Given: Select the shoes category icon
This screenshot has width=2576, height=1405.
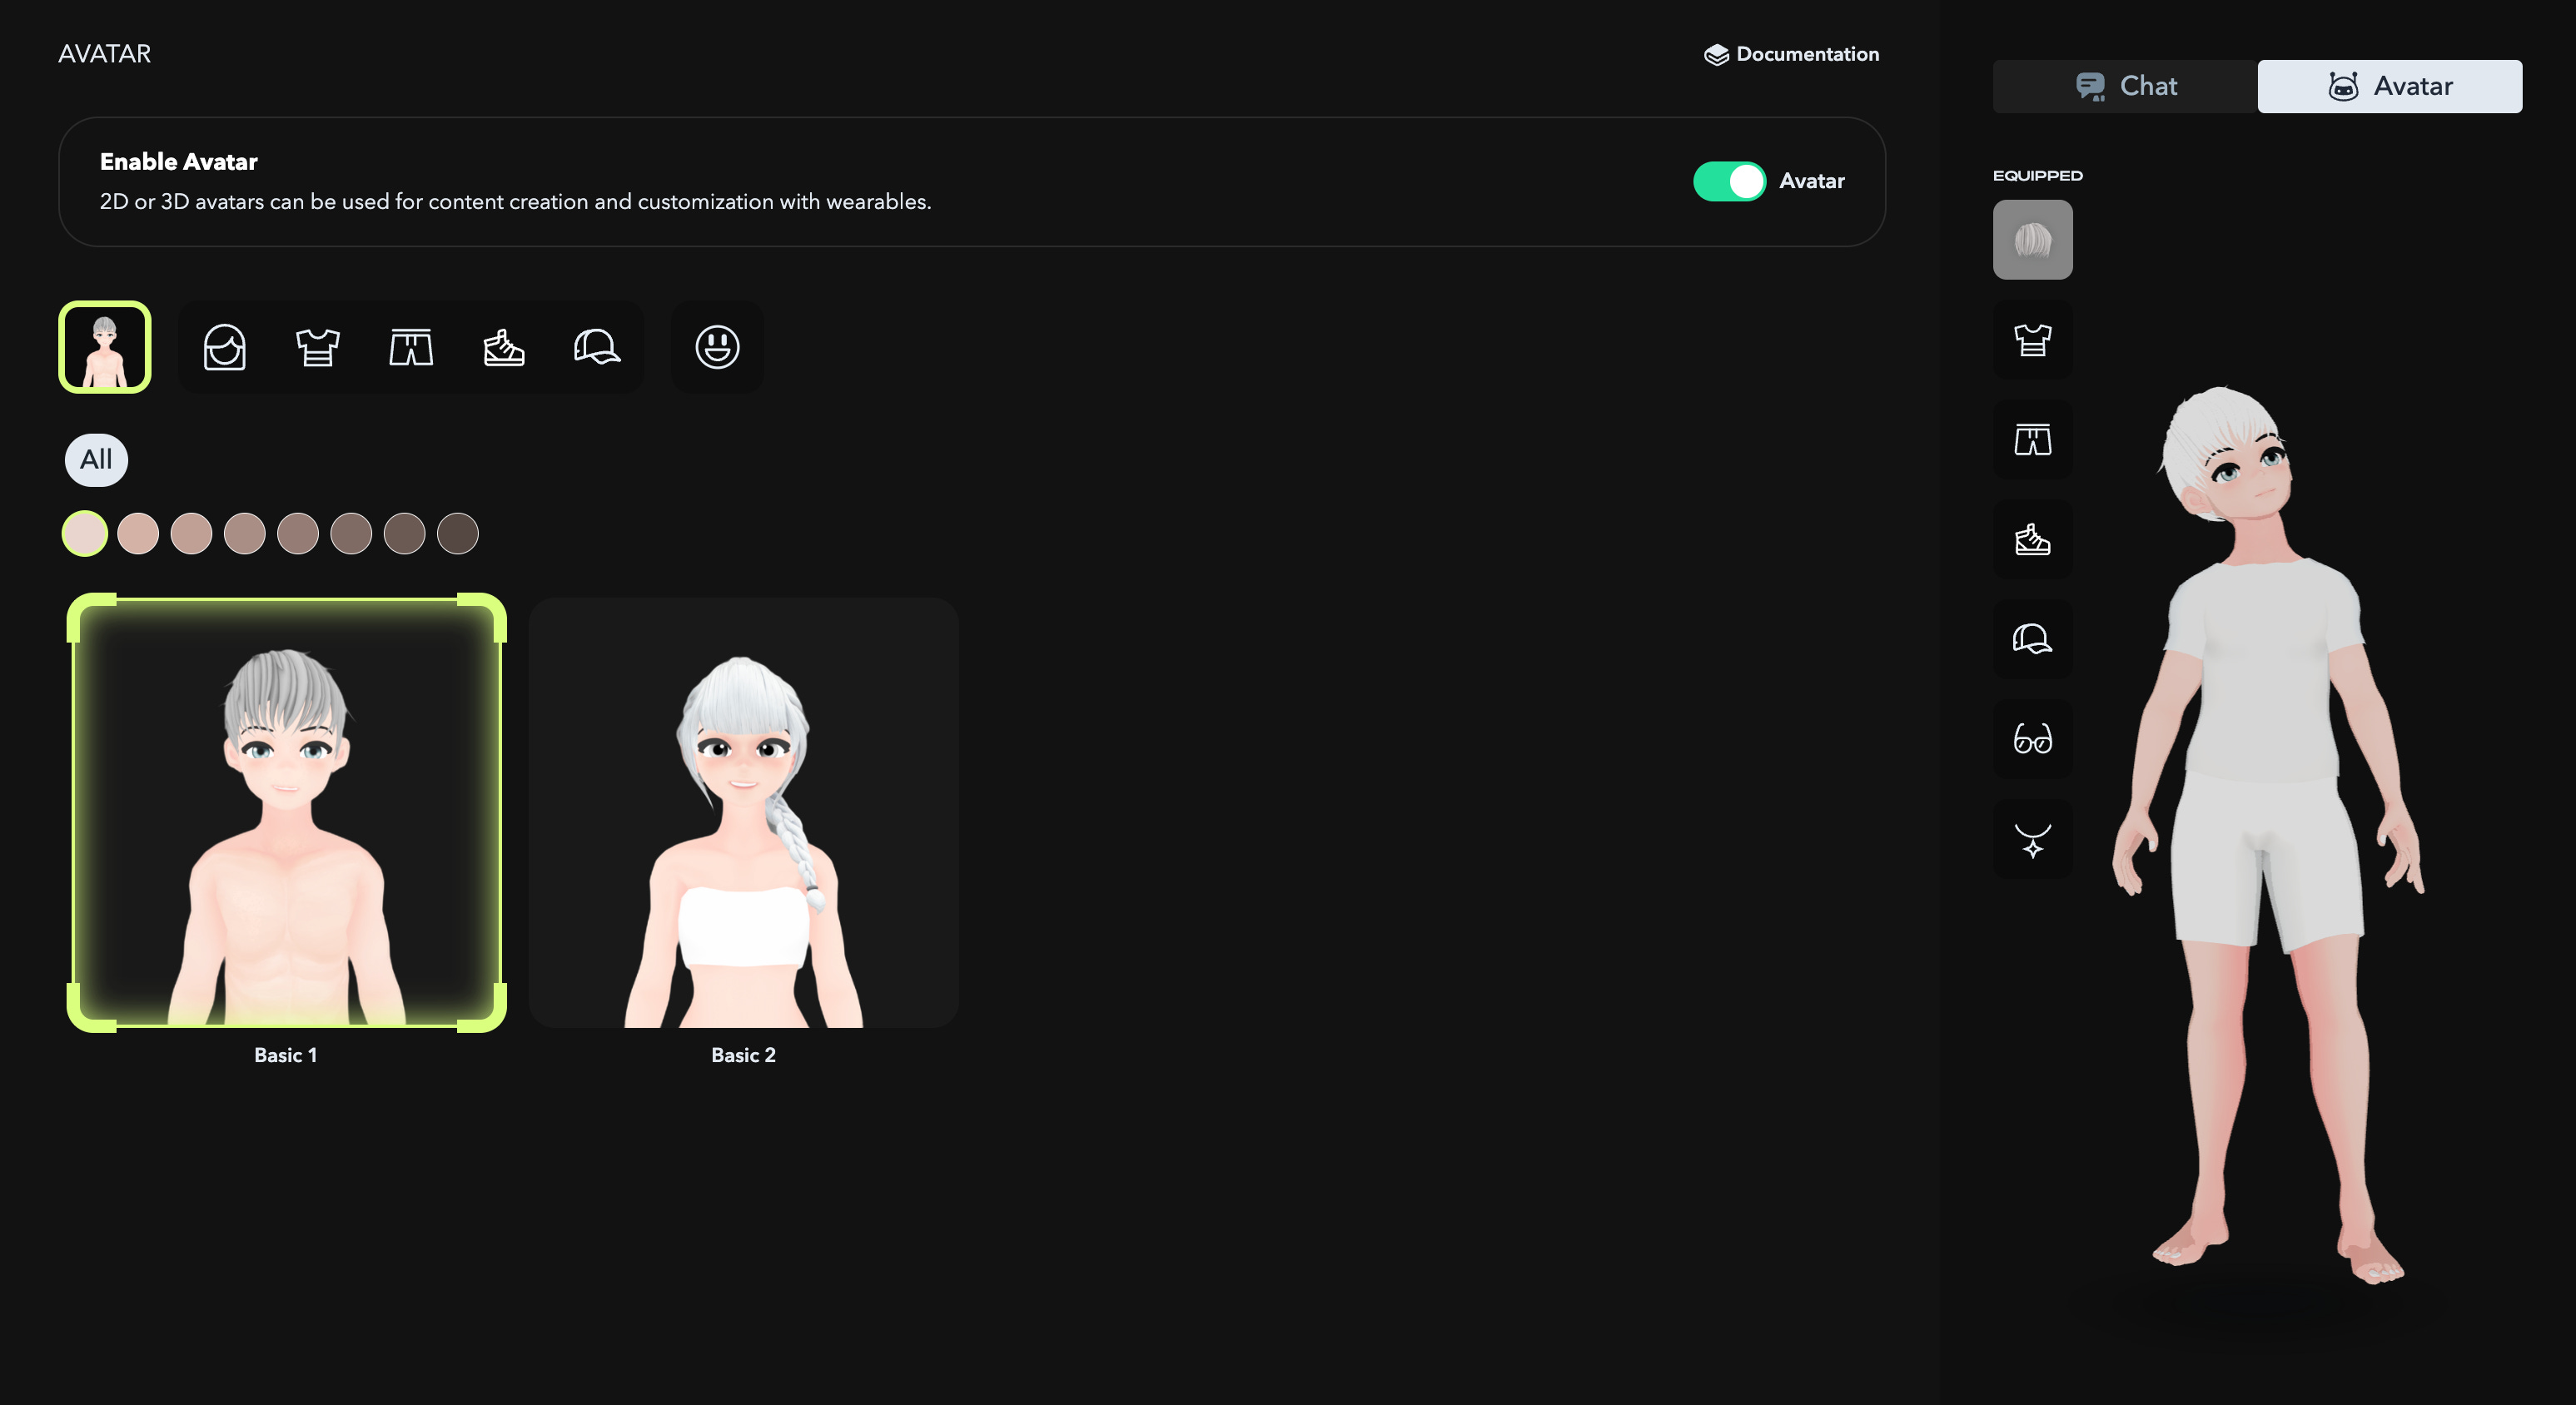Looking at the screenshot, I should tap(503, 347).
